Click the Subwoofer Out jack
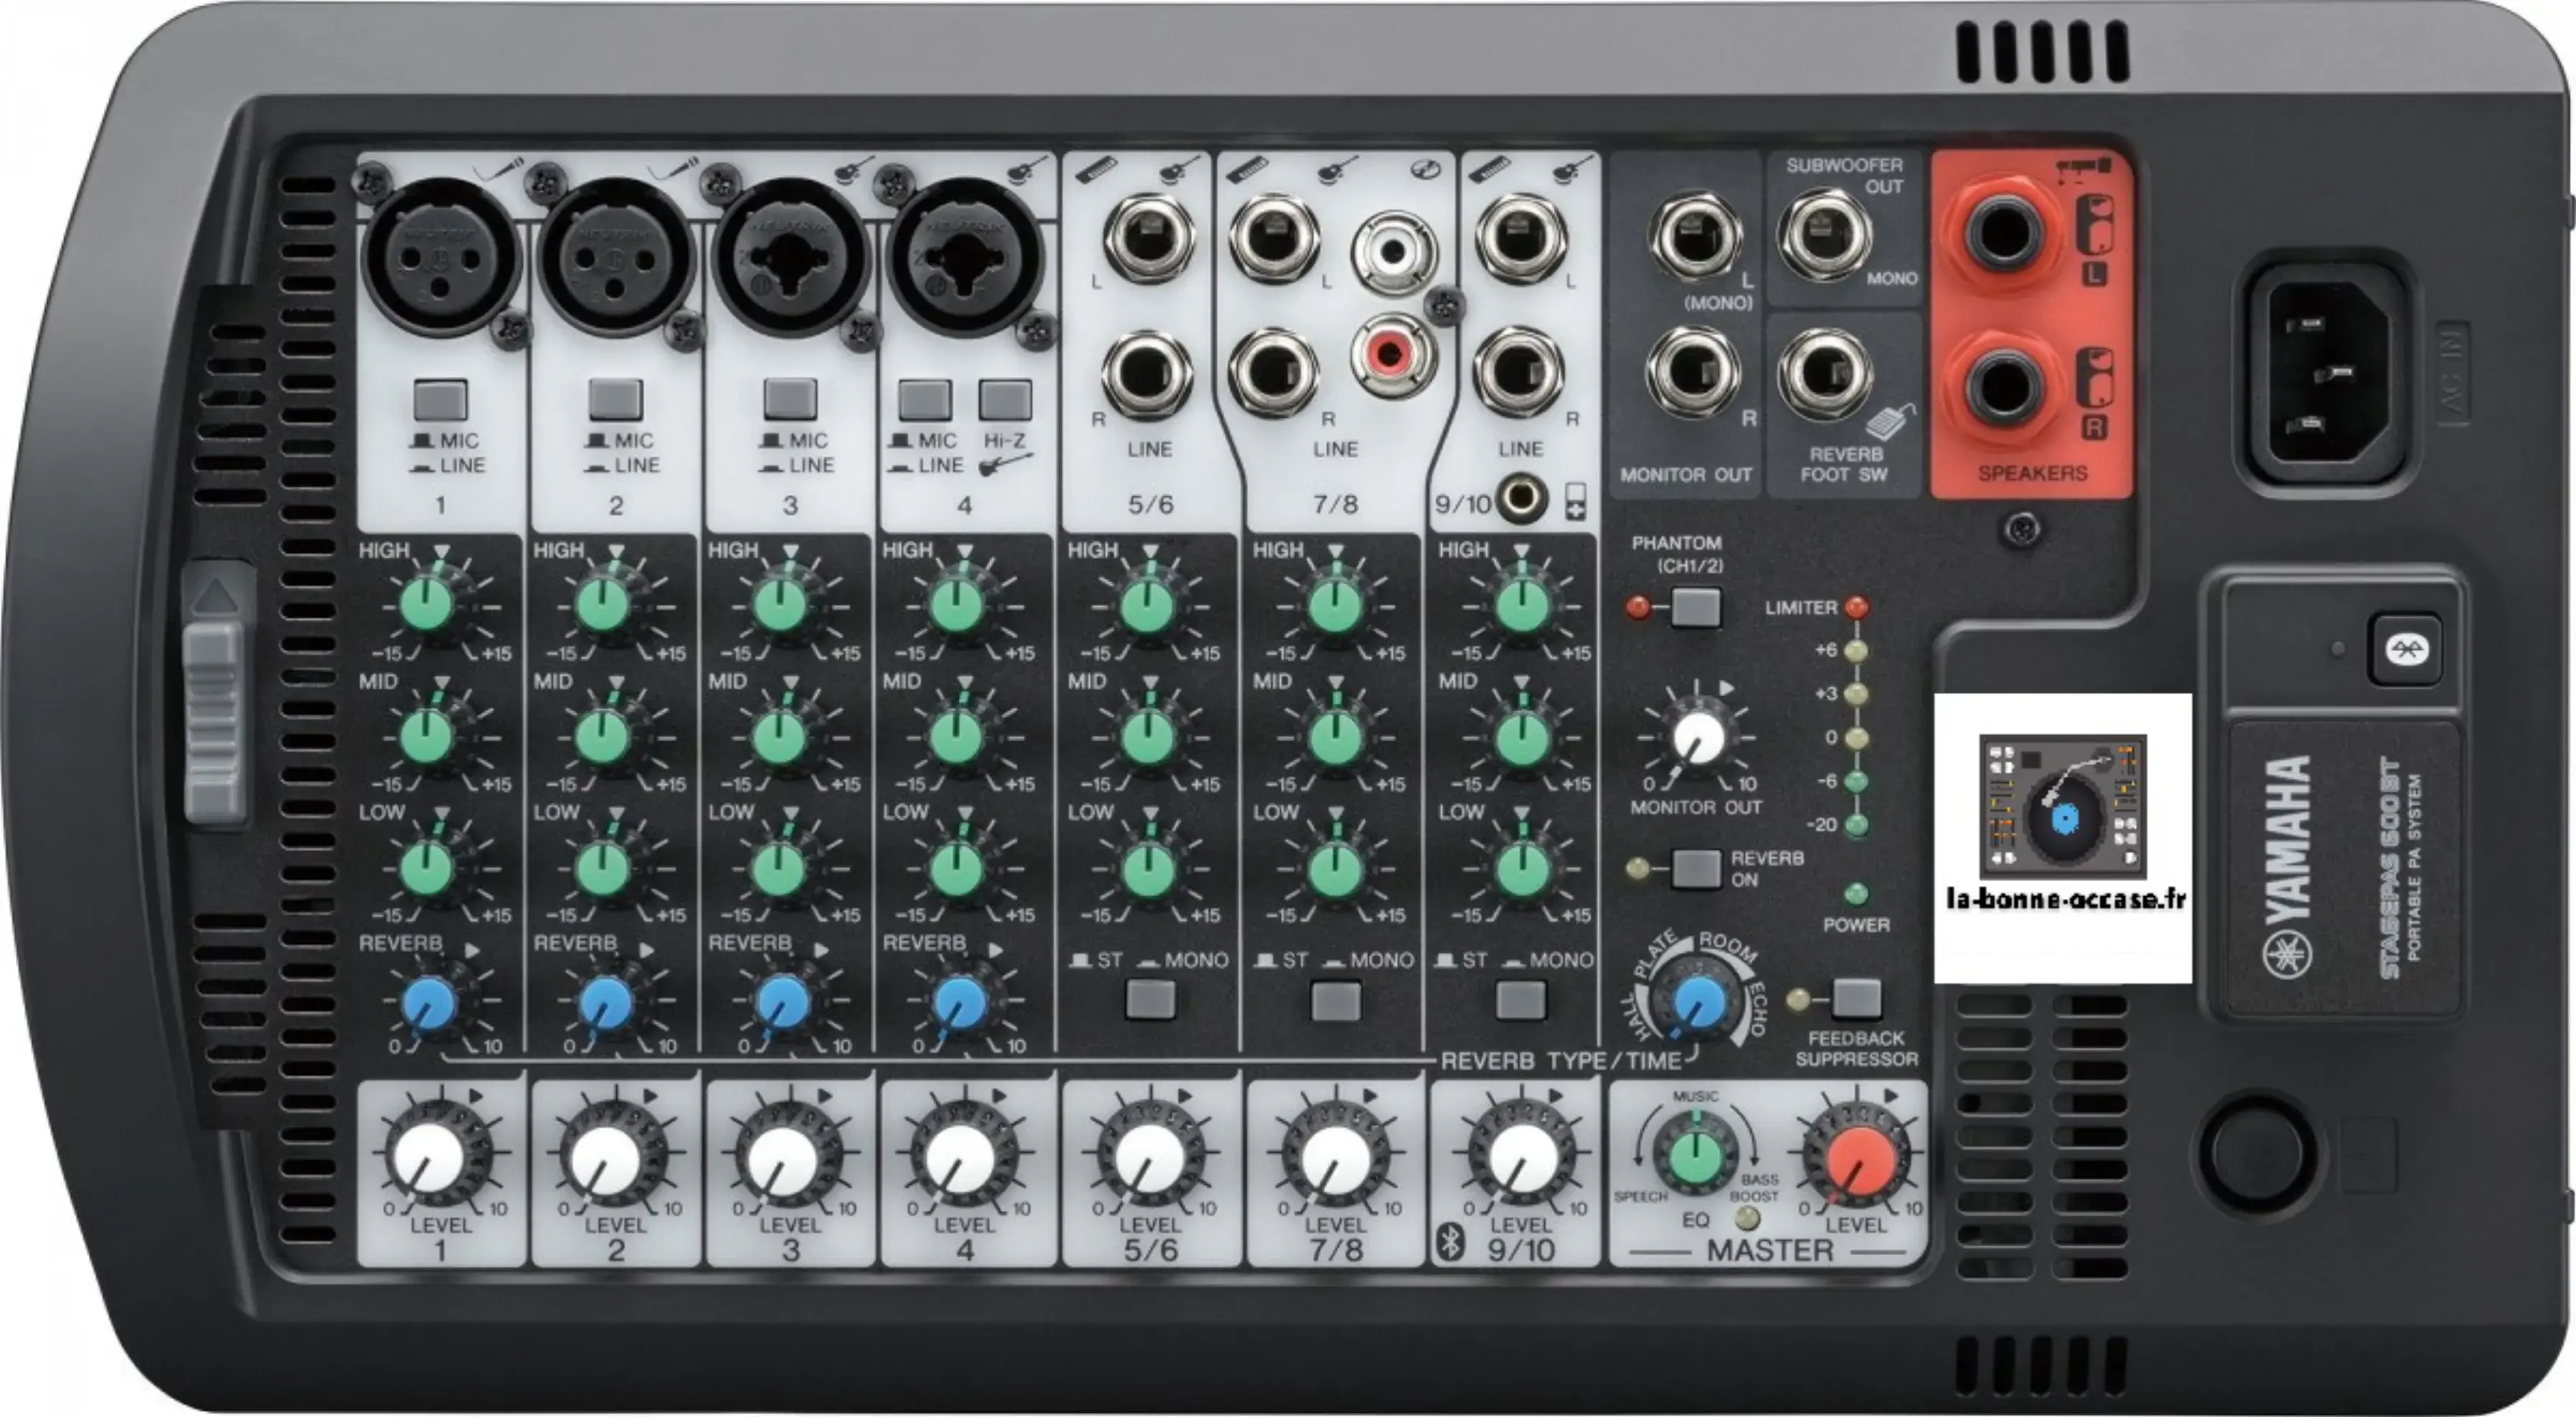Viewport: 2576px width, 1417px height. point(1824,236)
